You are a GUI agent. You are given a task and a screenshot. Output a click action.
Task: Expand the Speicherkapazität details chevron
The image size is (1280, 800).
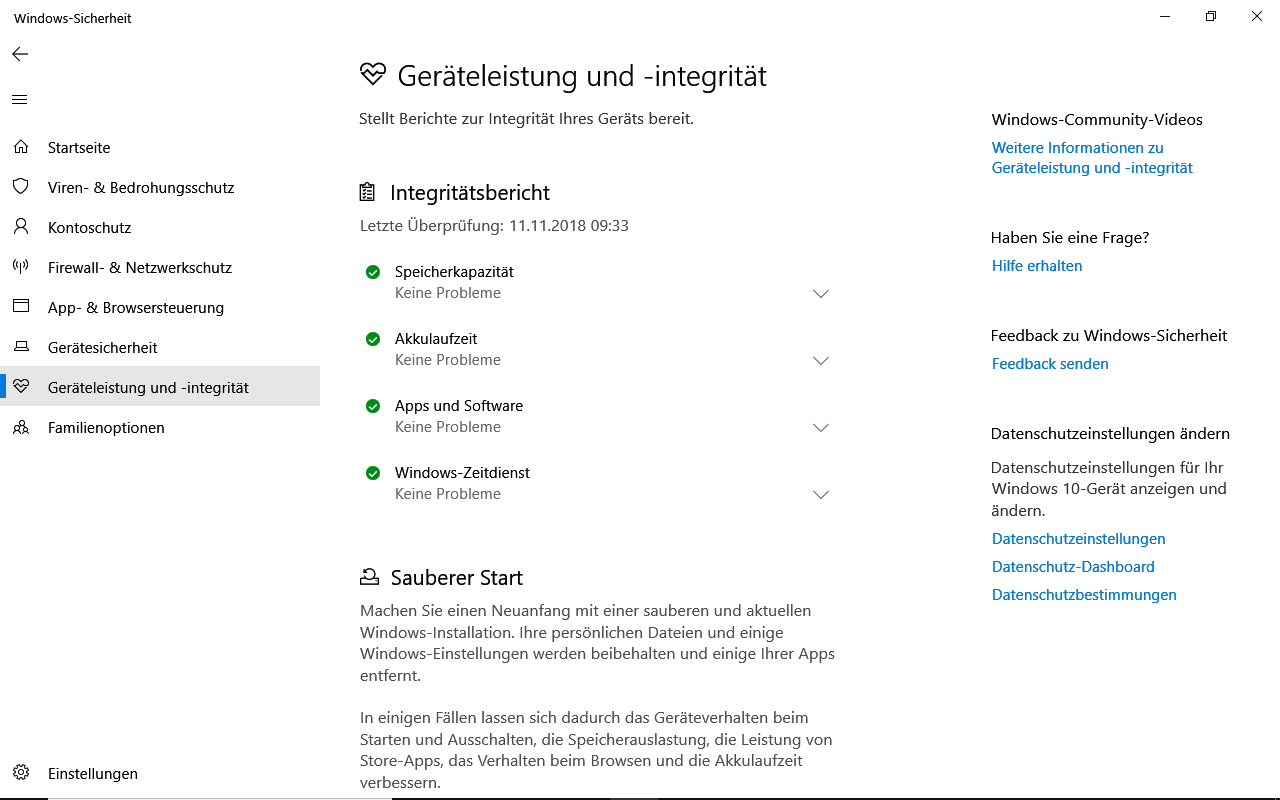pos(821,294)
